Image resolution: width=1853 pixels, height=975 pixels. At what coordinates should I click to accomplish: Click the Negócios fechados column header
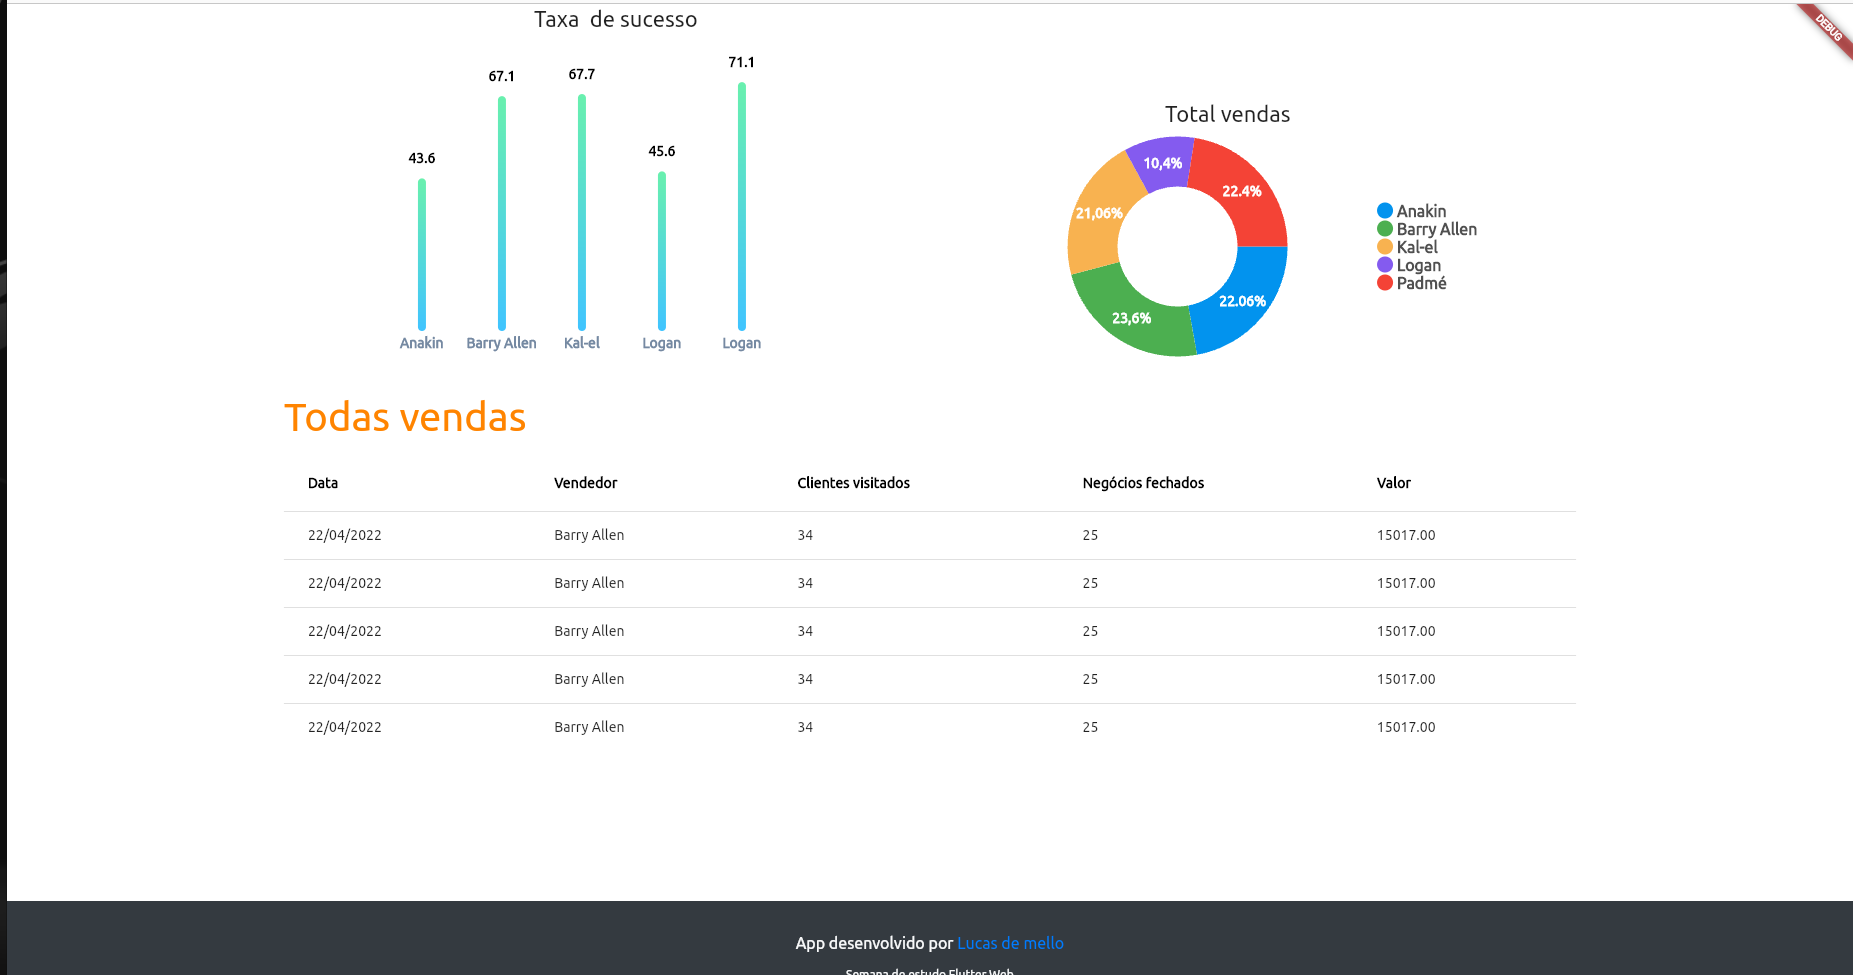click(x=1144, y=483)
